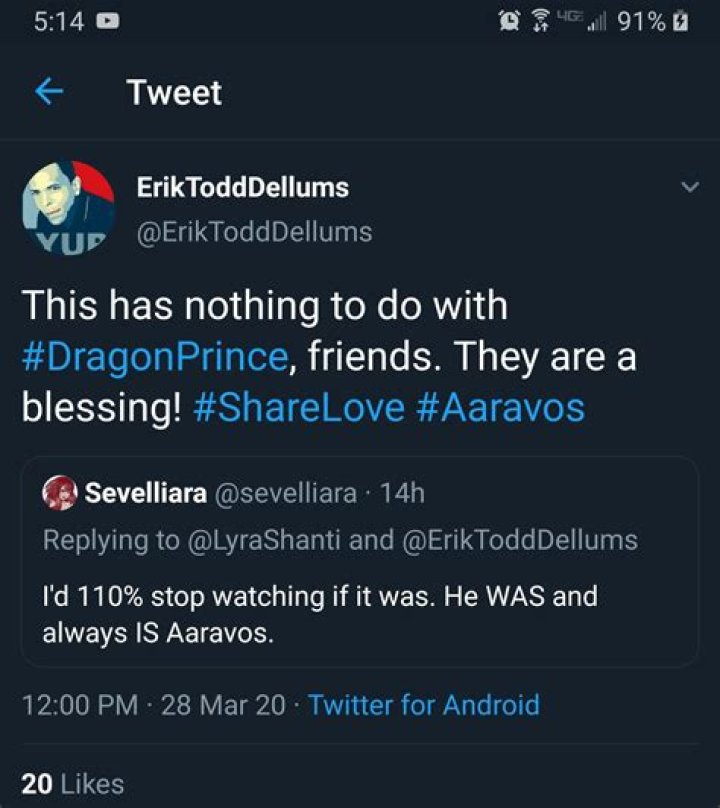Tap the Tweet header title
This screenshot has width=720, height=808.
pos(174,93)
